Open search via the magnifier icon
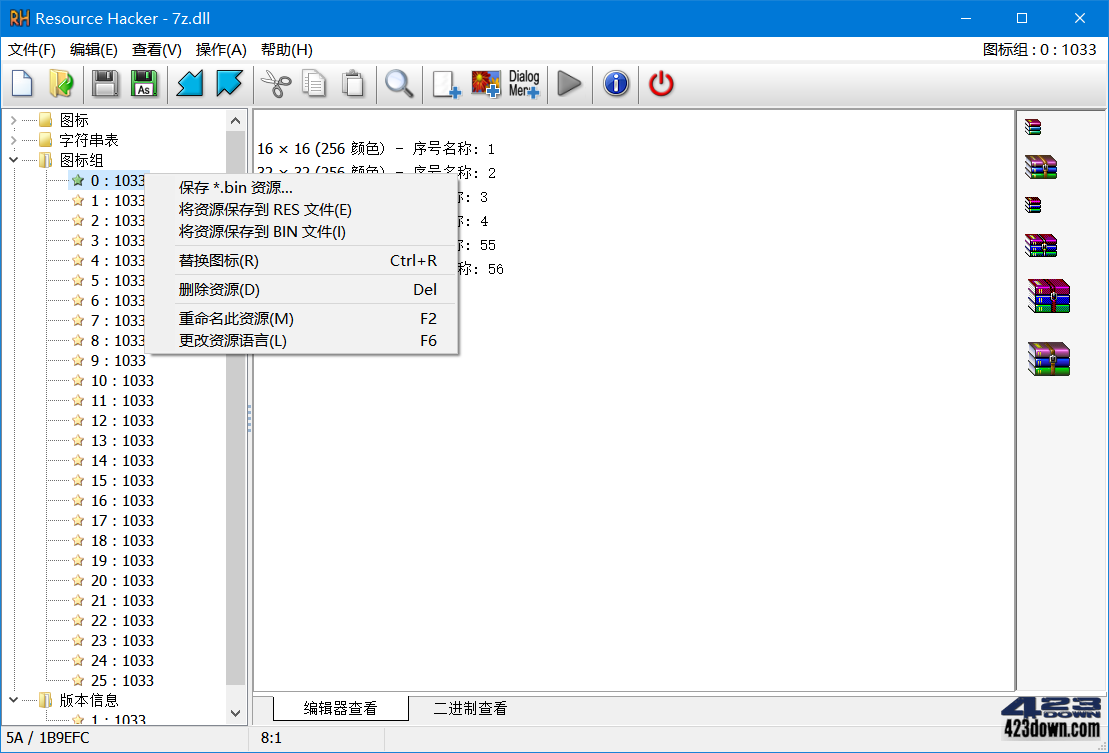The height and width of the screenshot is (753, 1109). point(398,84)
